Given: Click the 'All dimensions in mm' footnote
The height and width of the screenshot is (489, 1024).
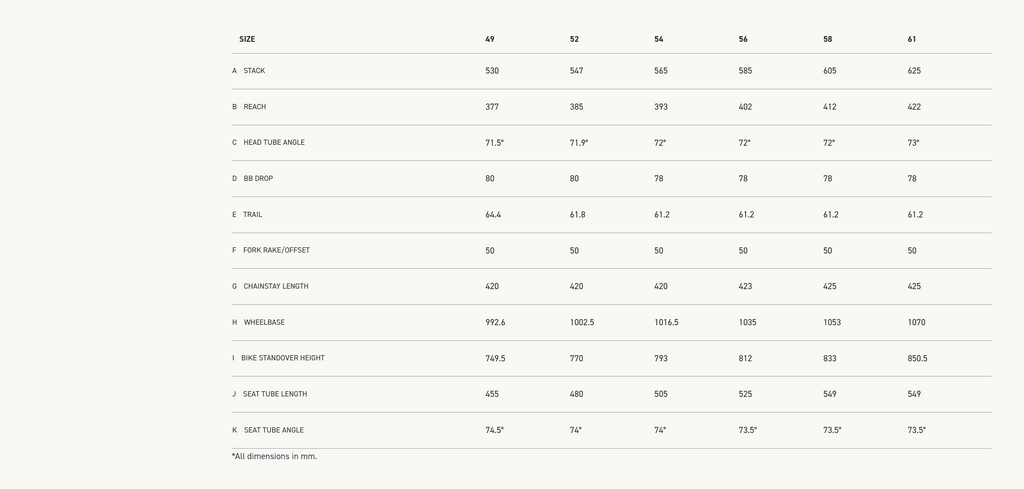Looking at the screenshot, I should tap(274, 456).
